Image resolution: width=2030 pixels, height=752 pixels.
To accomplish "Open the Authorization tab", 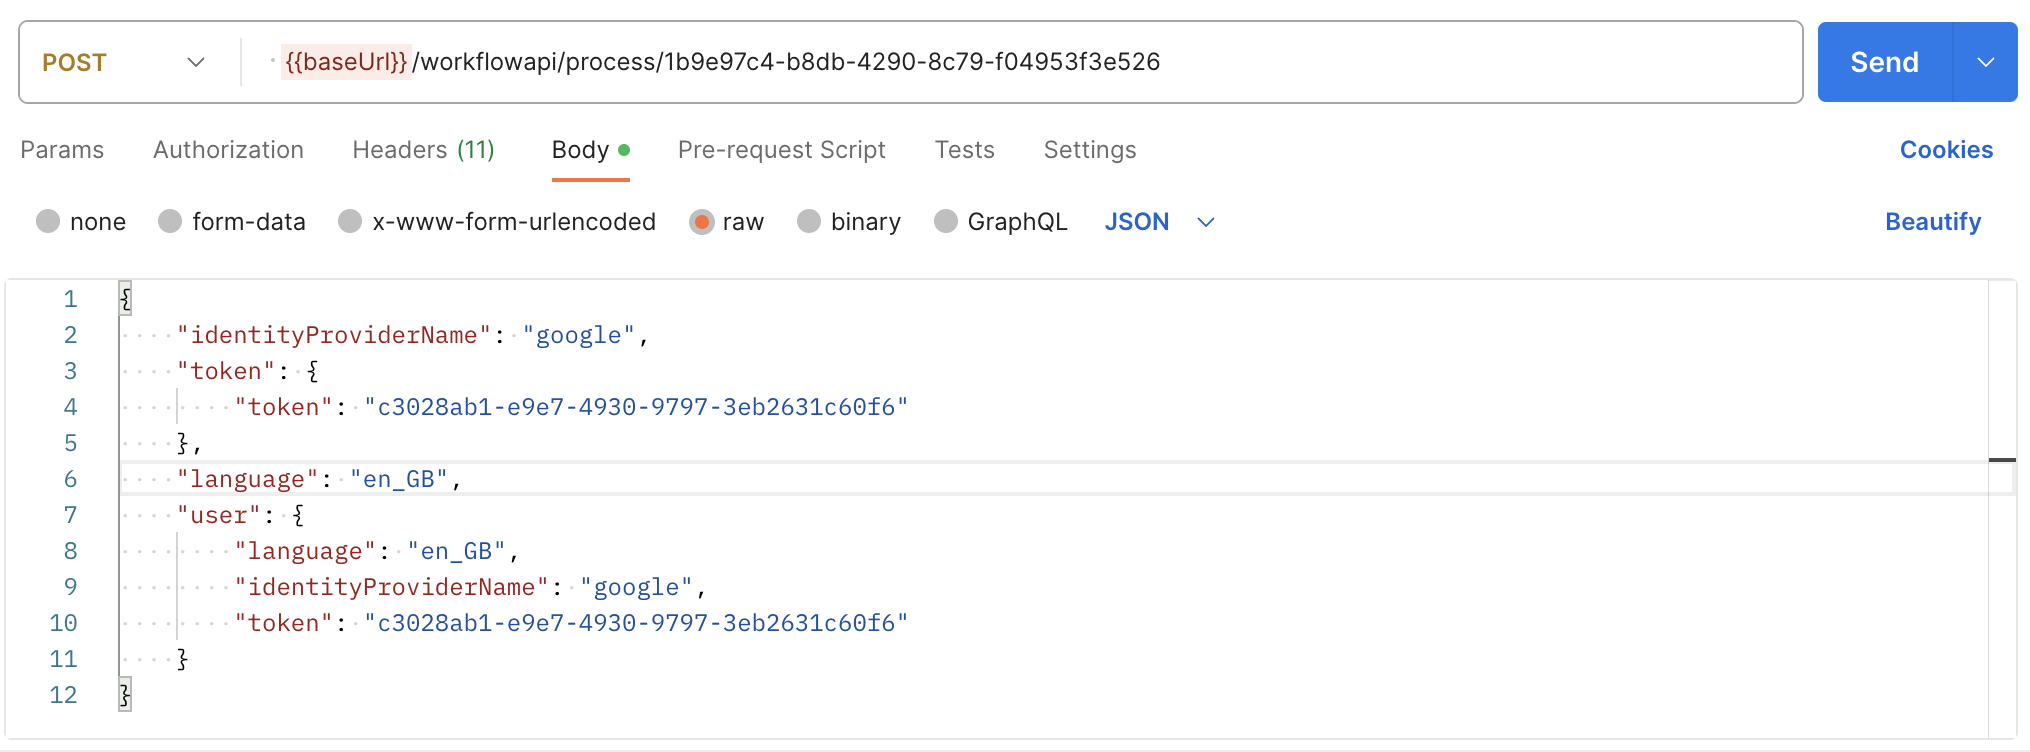I will (228, 150).
